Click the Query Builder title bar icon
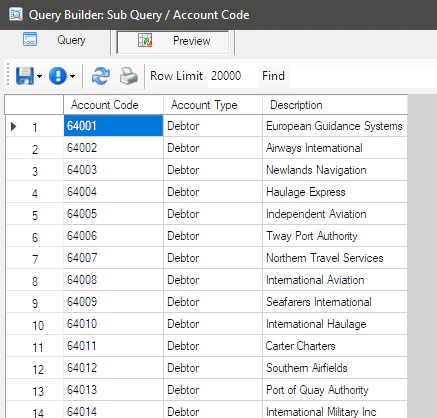437x418 pixels. point(16,14)
